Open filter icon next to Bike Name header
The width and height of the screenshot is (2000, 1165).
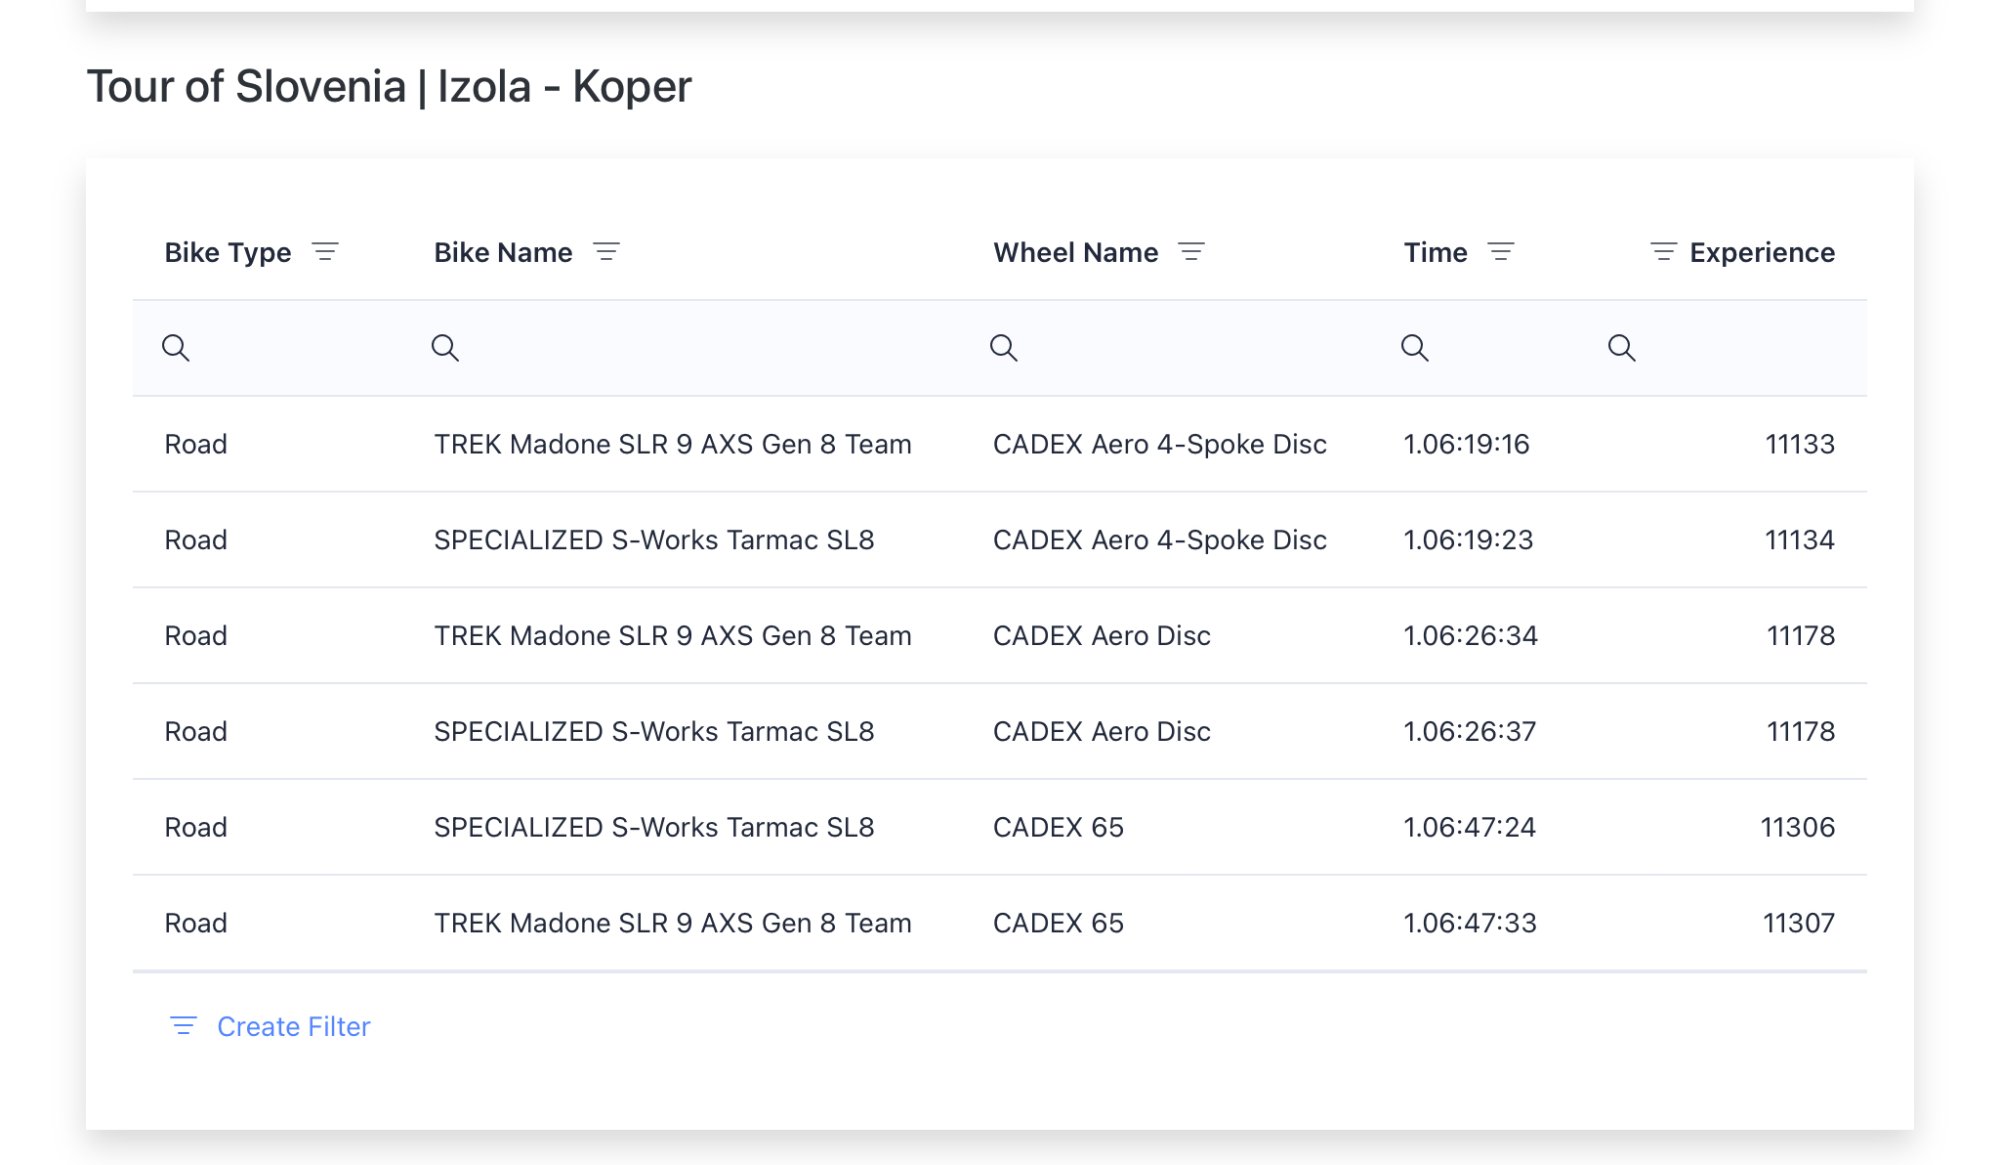tap(606, 252)
